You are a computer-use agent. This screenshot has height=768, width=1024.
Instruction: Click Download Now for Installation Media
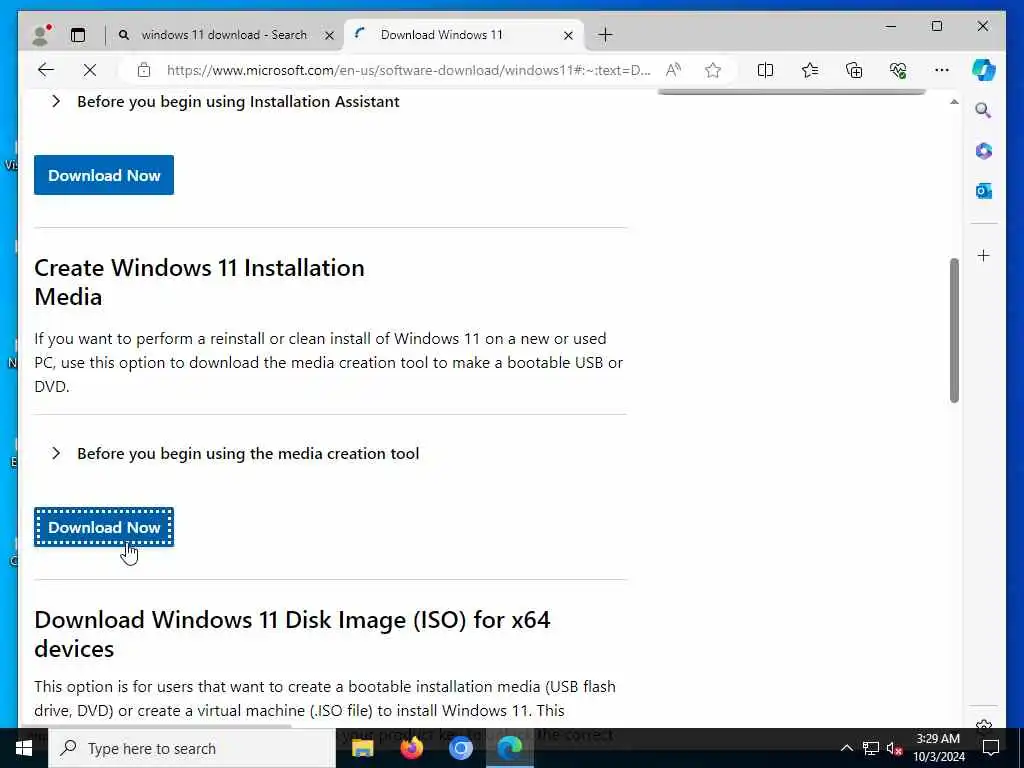(104, 527)
